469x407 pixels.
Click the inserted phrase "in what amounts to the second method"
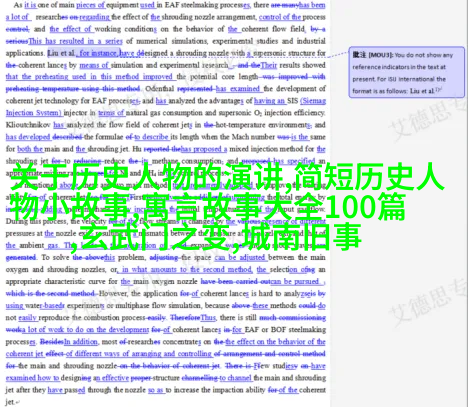click(187, 269)
